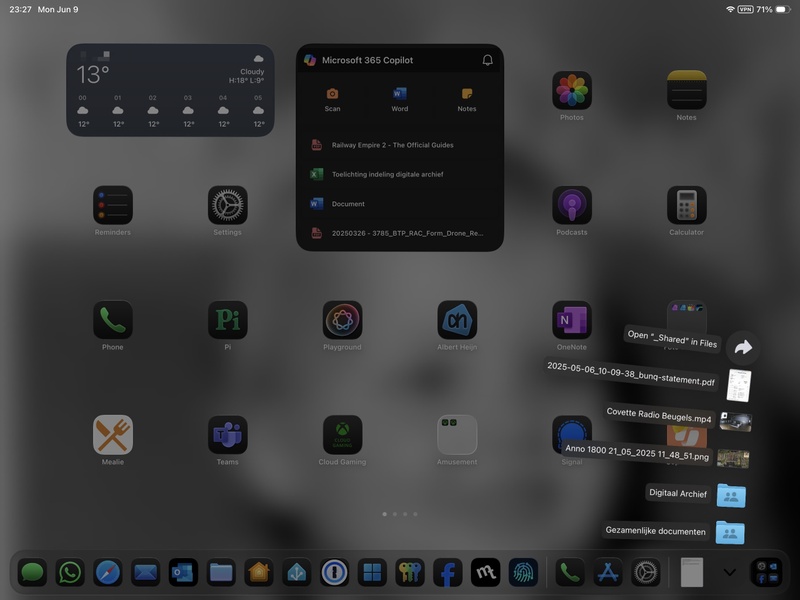Open Messages from the dock
Viewport: 800px width, 600px height.
click(x=32, y=572)
